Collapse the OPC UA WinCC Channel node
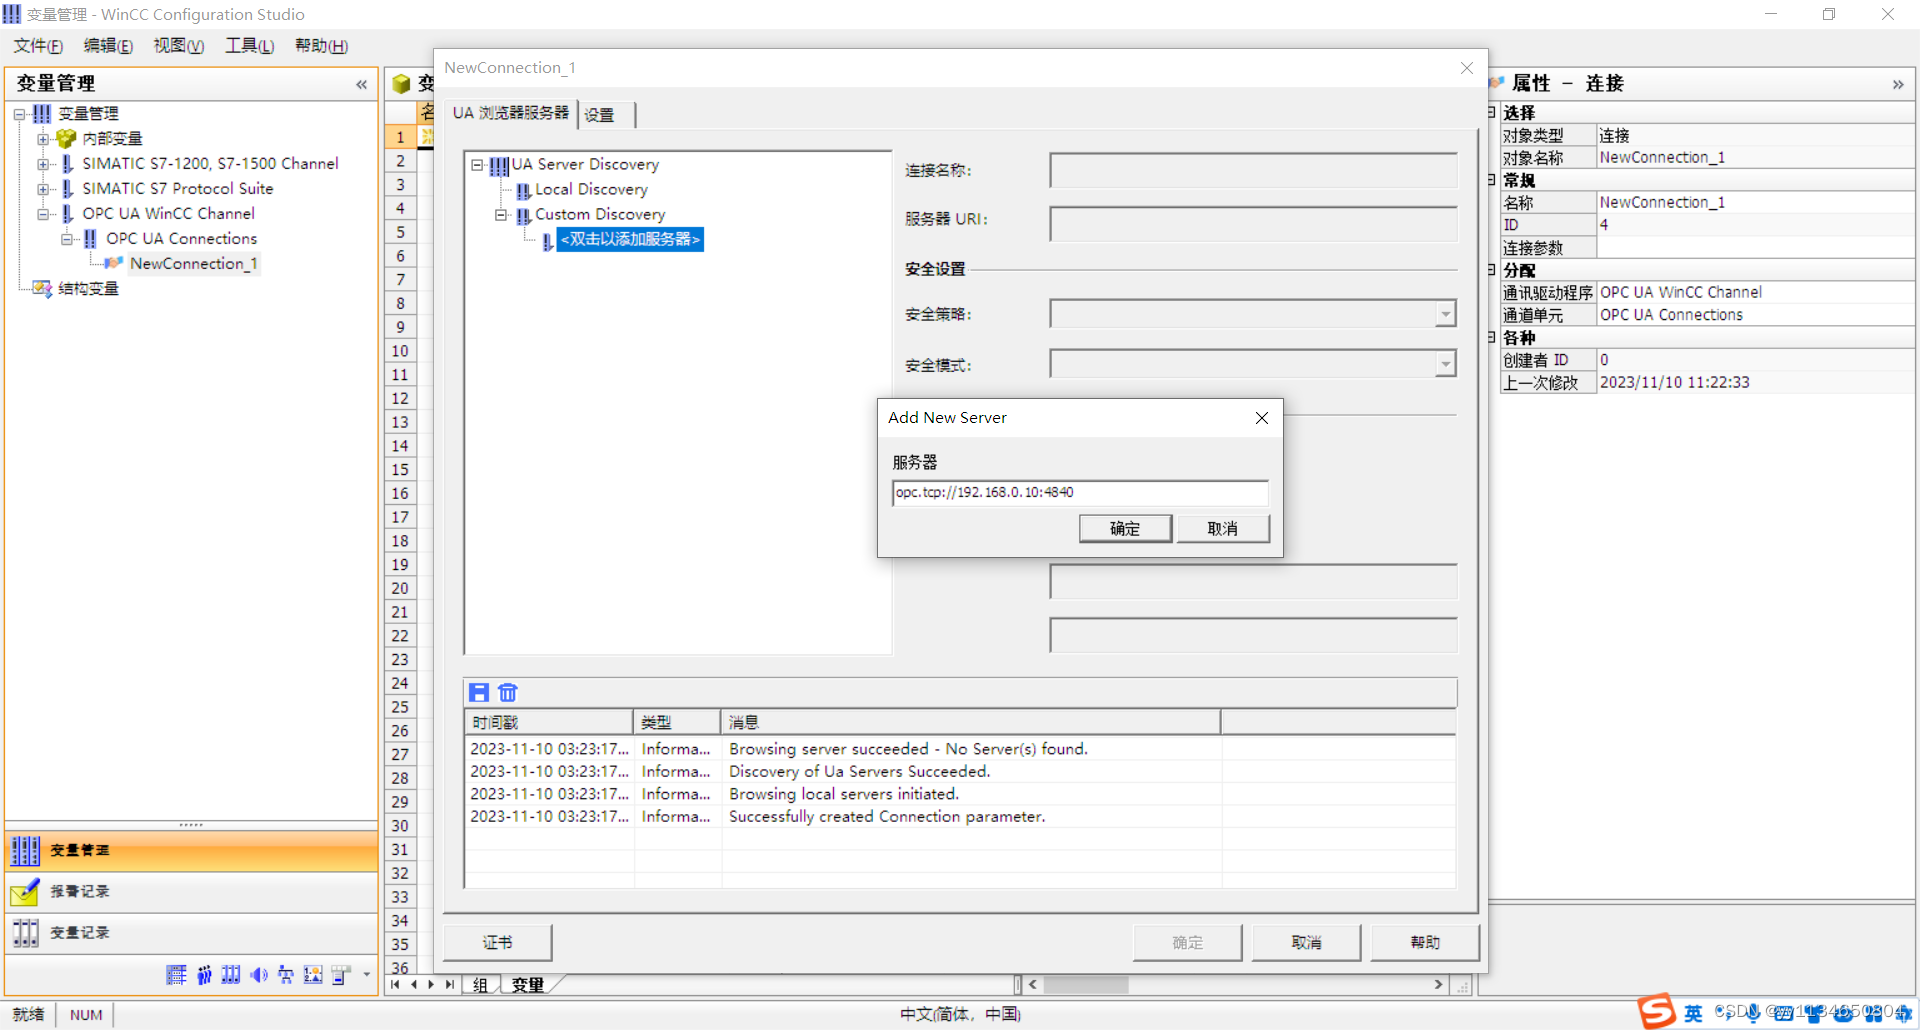Image resolution: width=1920 pixels, height=1030 pixels. click(x=43, y=214)
